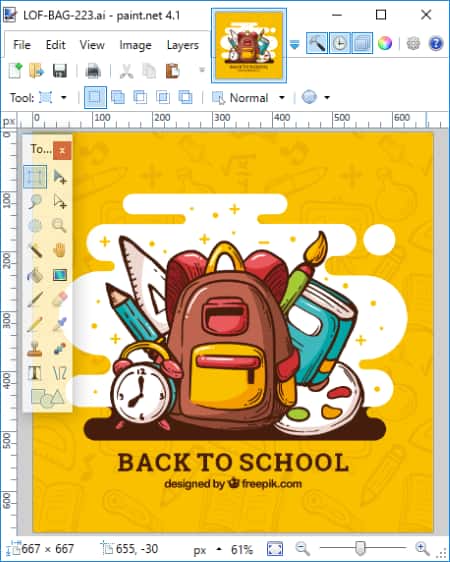The image size is (450, 562).
Task: Choose the Paintbrush tool
Action: point(35,299)
